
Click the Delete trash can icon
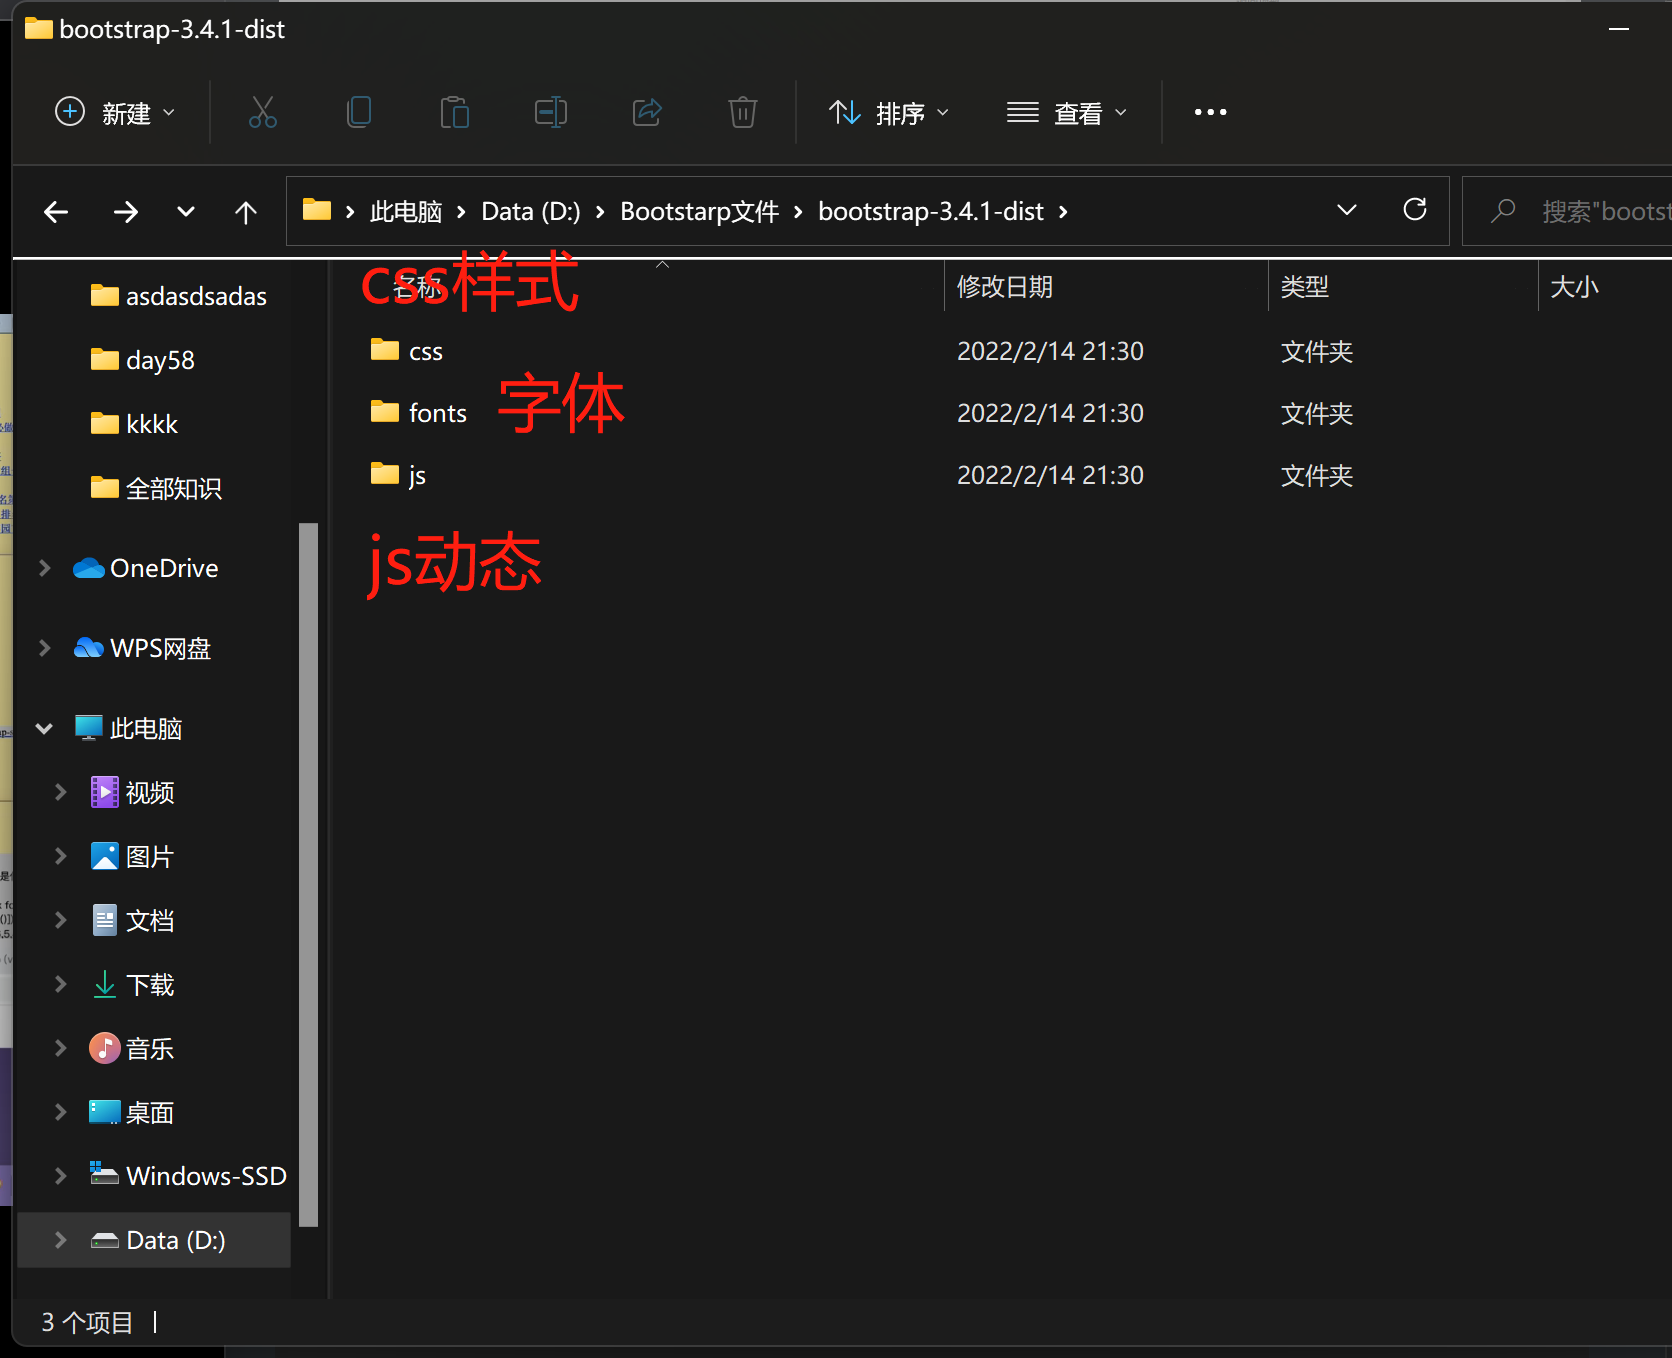(742, 112)
